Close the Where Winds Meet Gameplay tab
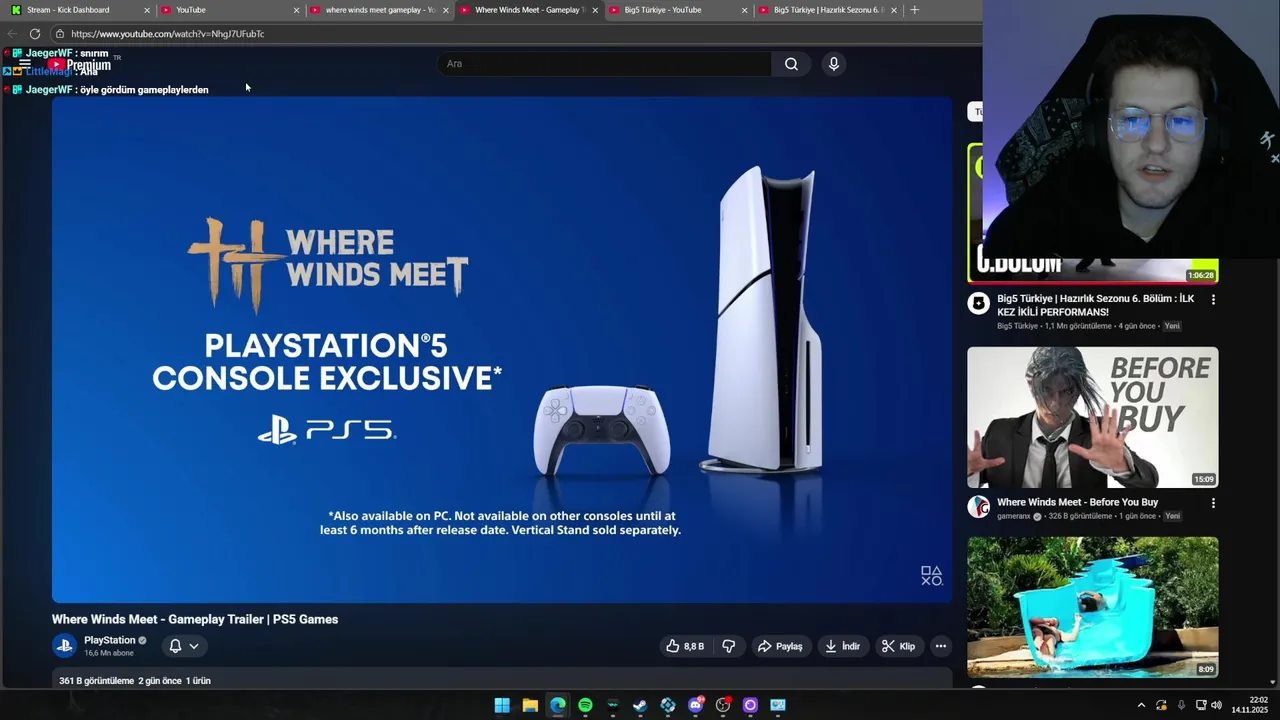This screenshot has height=720, width=1280. (x=595, y=10)
